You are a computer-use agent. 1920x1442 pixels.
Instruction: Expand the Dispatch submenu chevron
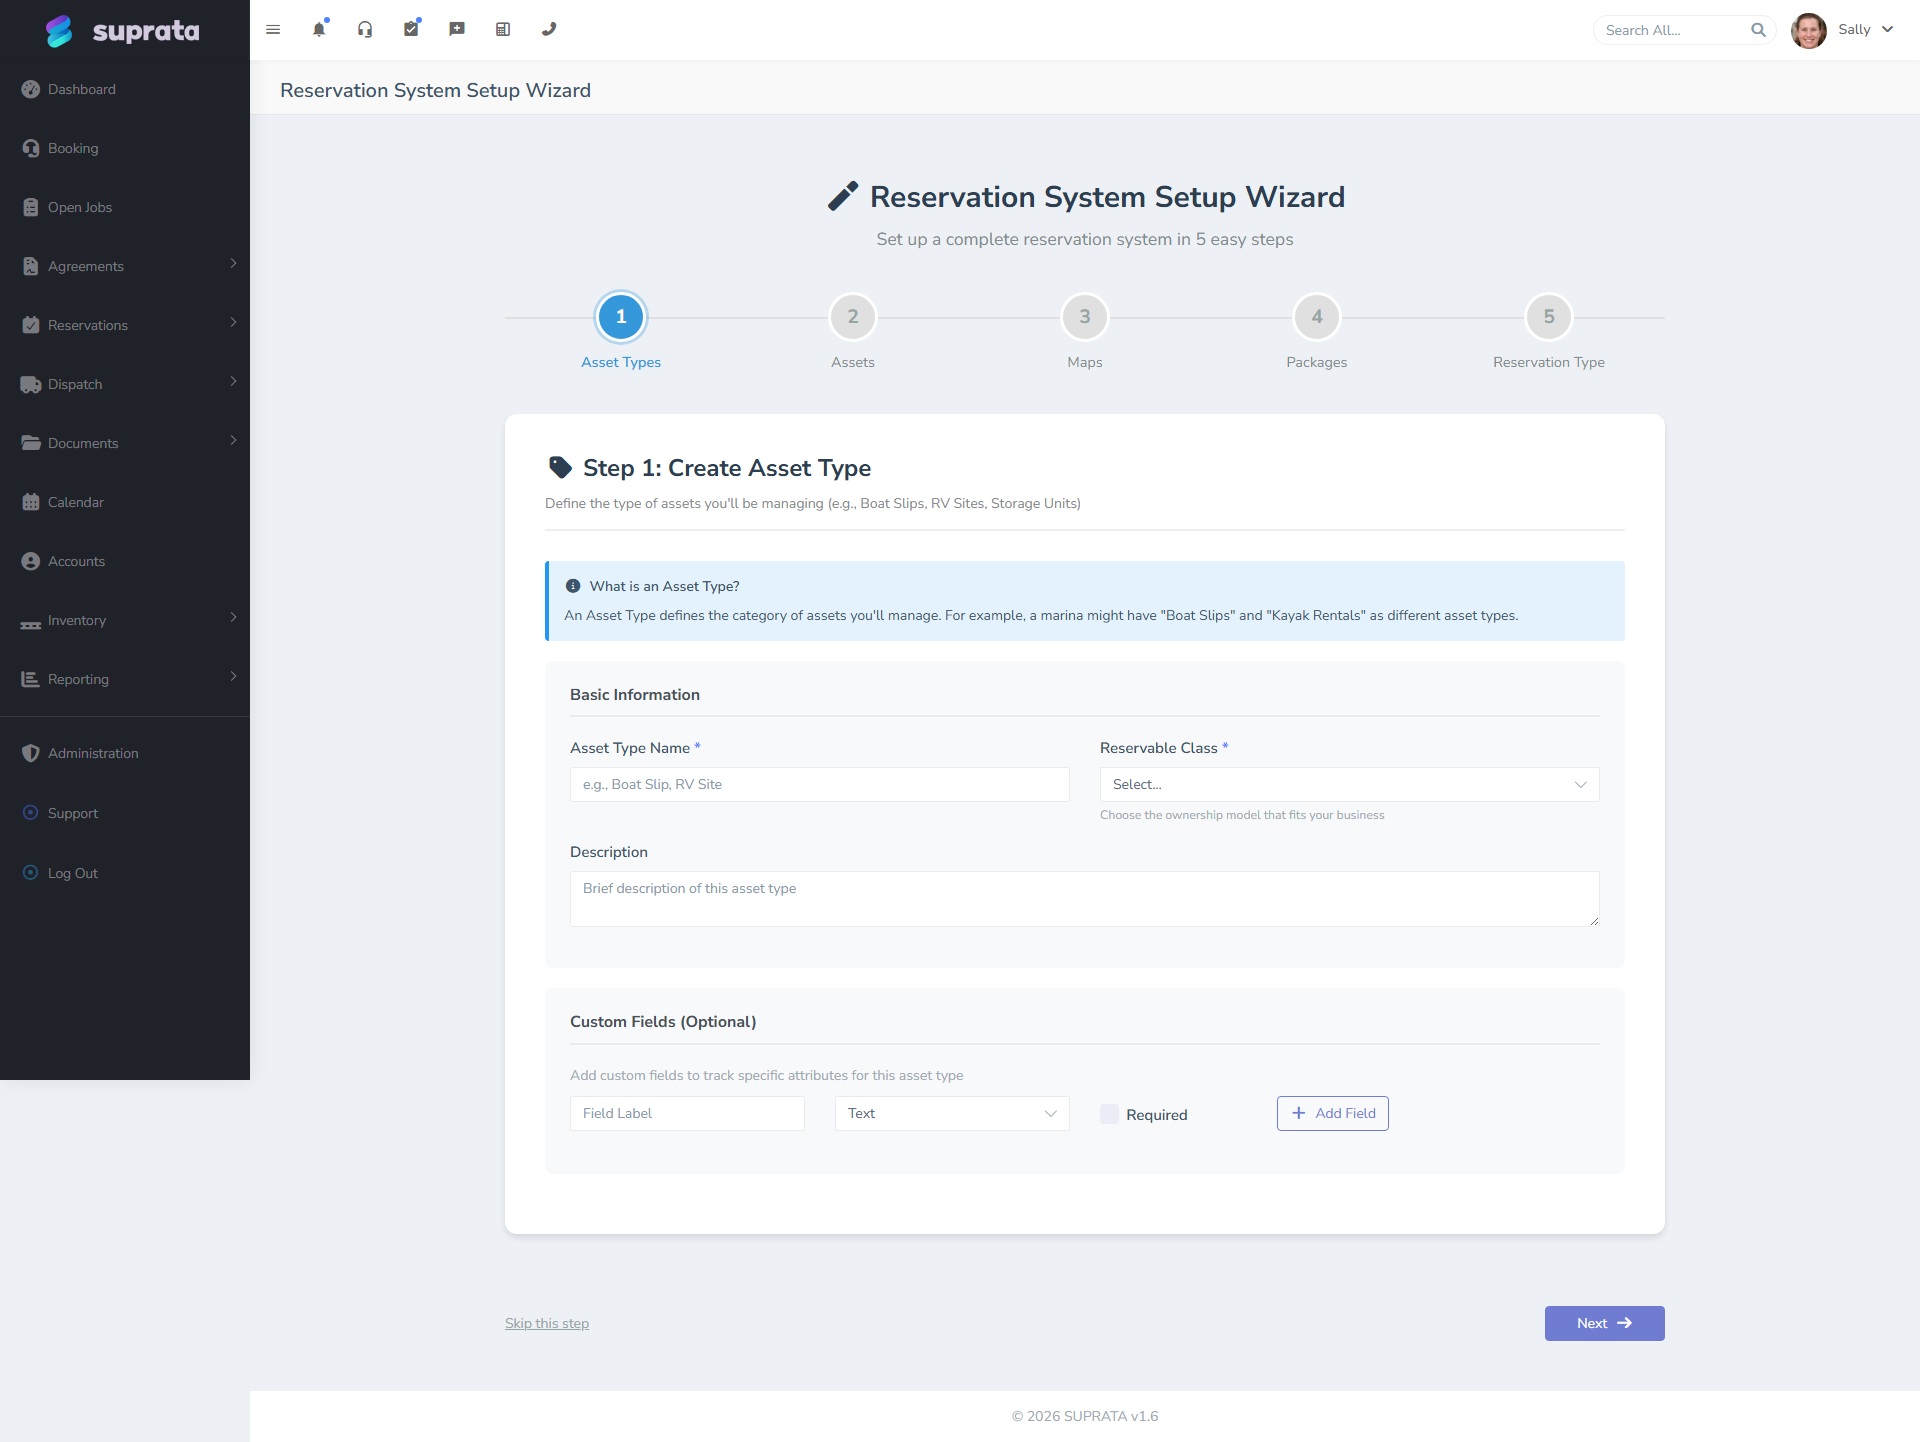[233, 382]
